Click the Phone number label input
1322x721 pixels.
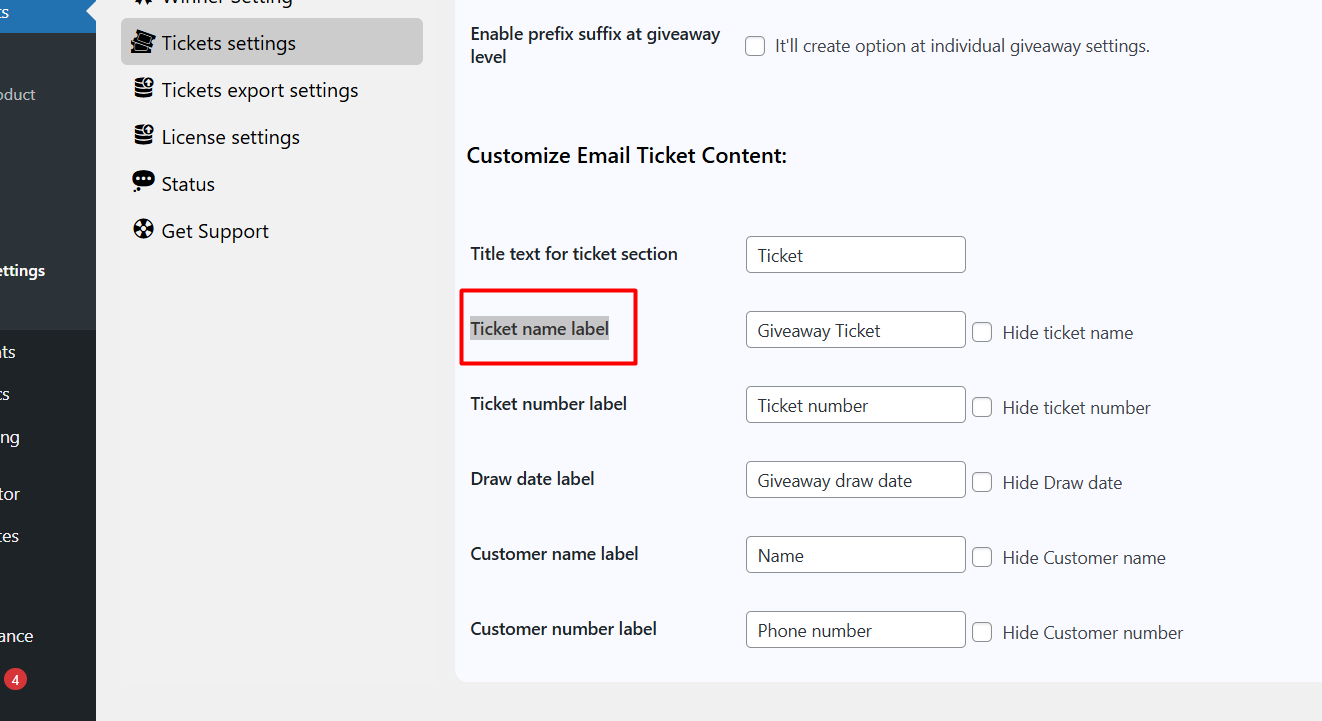click(855, 630)
